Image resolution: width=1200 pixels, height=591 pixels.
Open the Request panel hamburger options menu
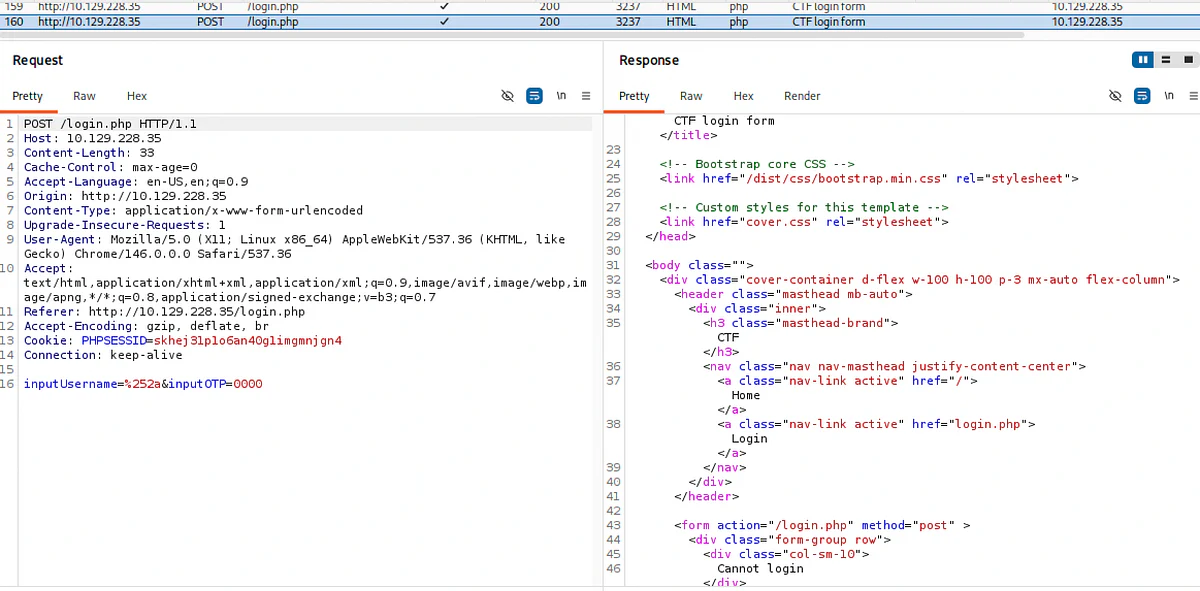[x=586, y=96]
